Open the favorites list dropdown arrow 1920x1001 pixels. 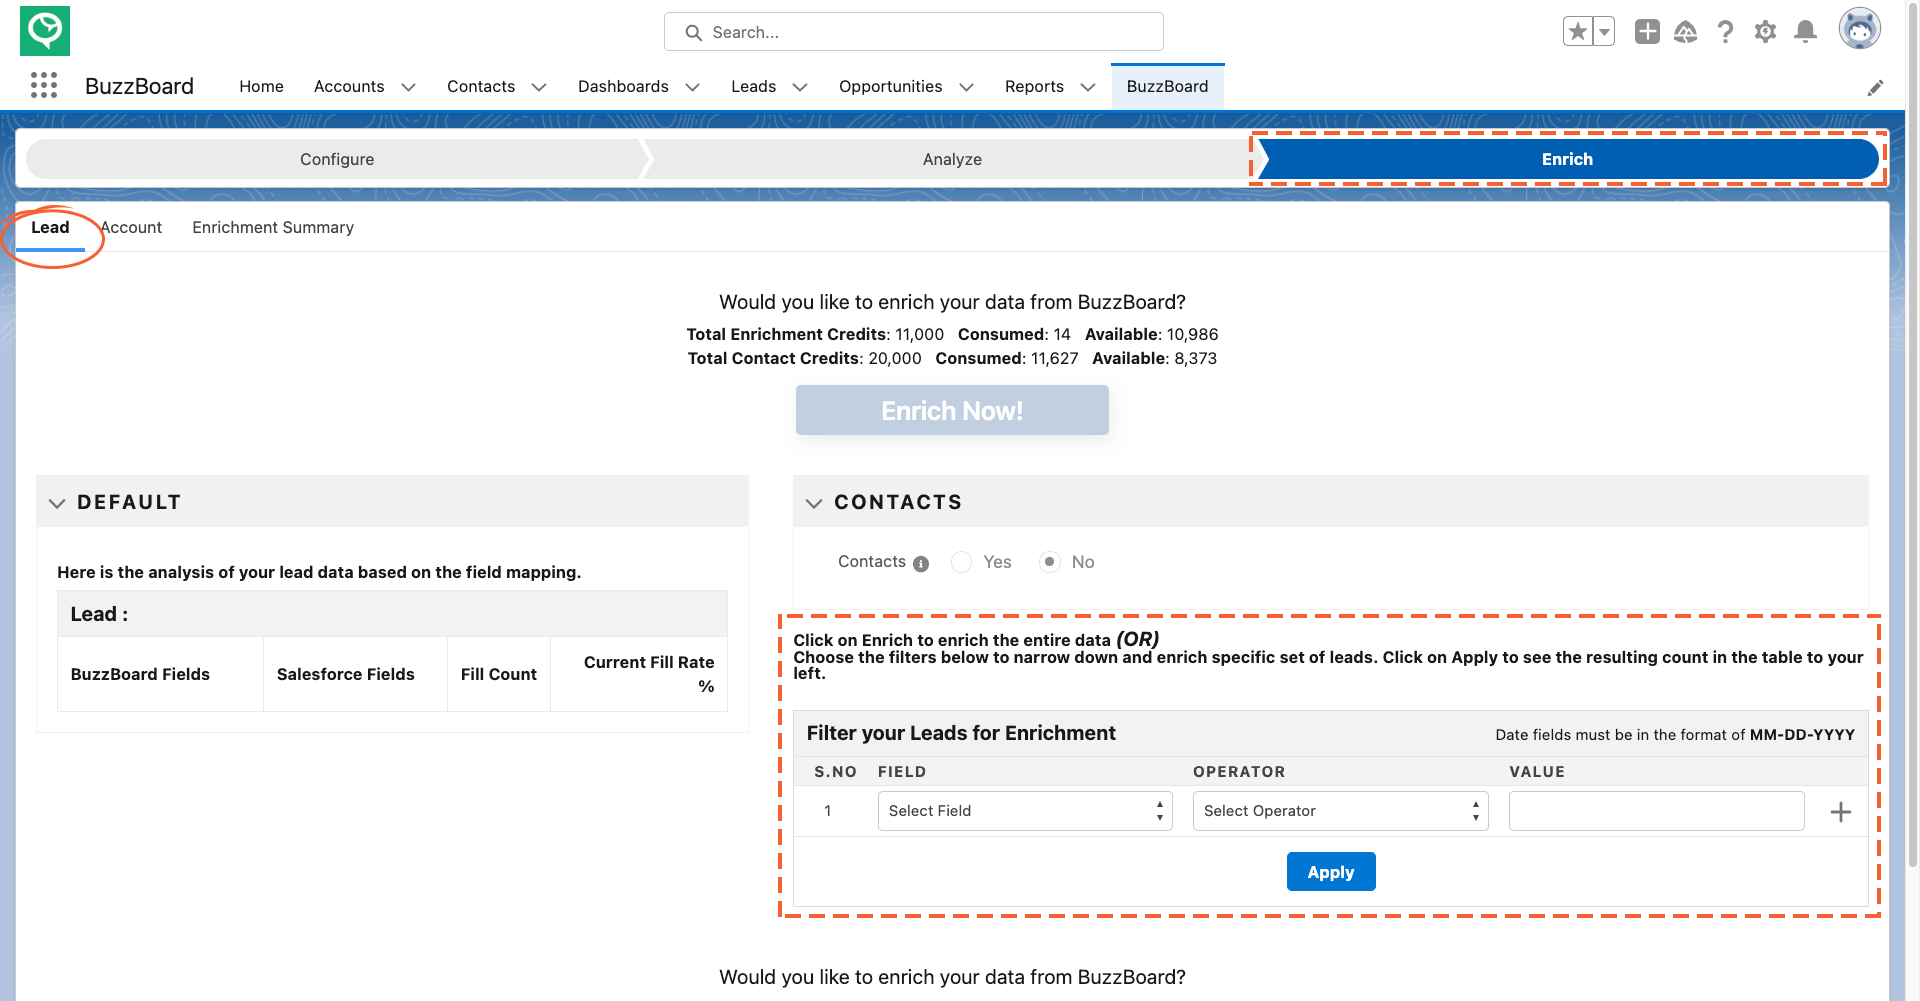pyautogui.click(x=1604, y=32)
